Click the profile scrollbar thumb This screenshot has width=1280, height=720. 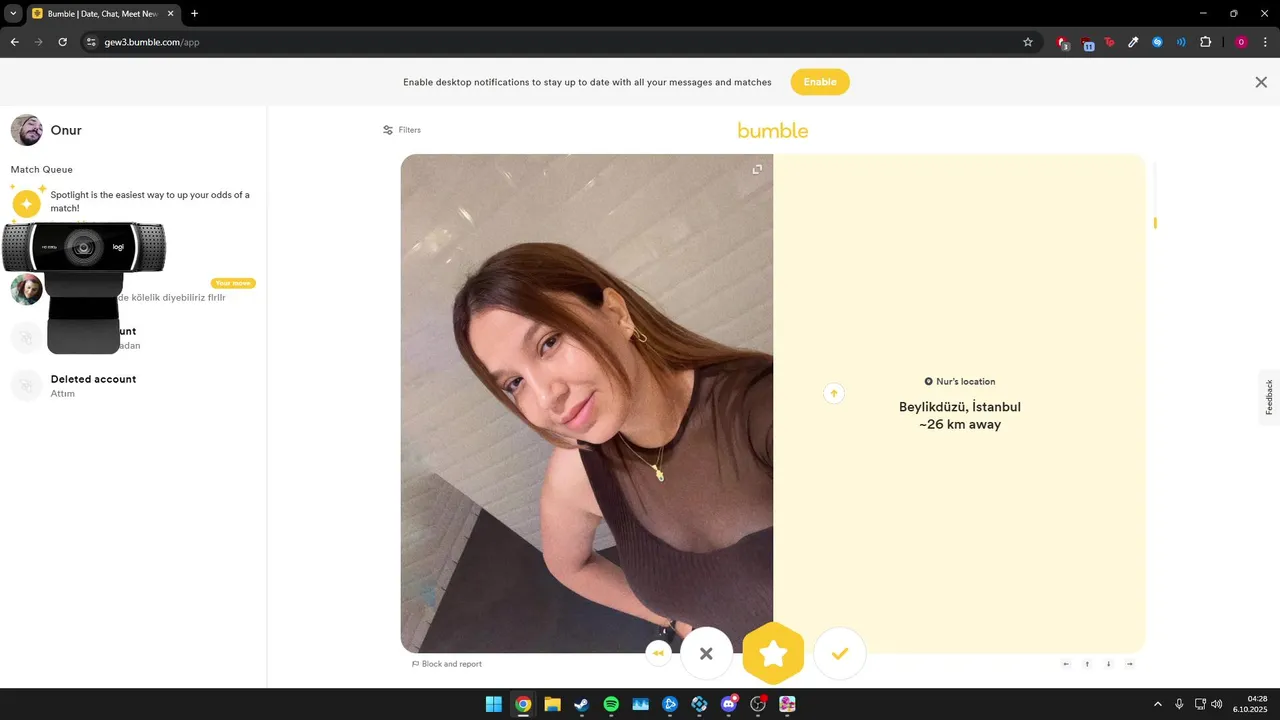(1155, 223)
